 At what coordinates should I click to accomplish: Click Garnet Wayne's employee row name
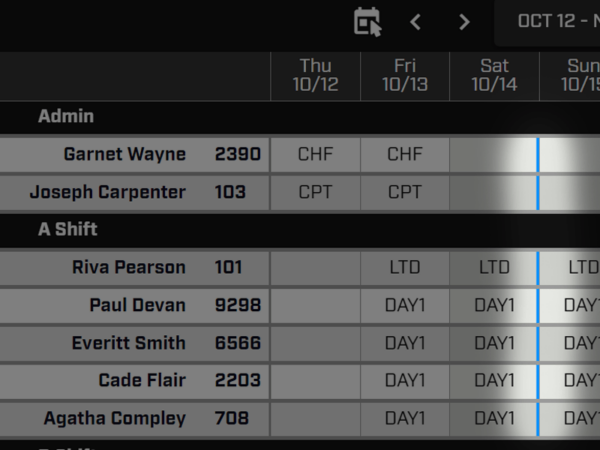124,154
